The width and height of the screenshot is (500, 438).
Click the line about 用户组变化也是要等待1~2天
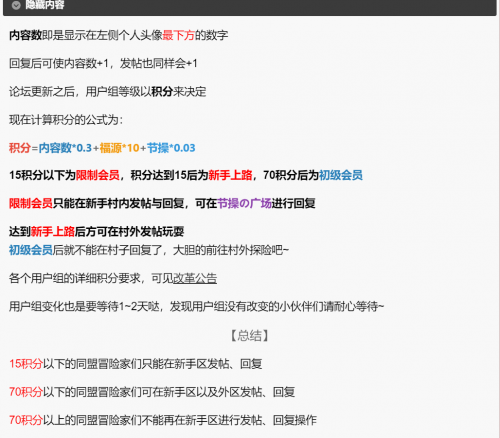coord(196,306)
